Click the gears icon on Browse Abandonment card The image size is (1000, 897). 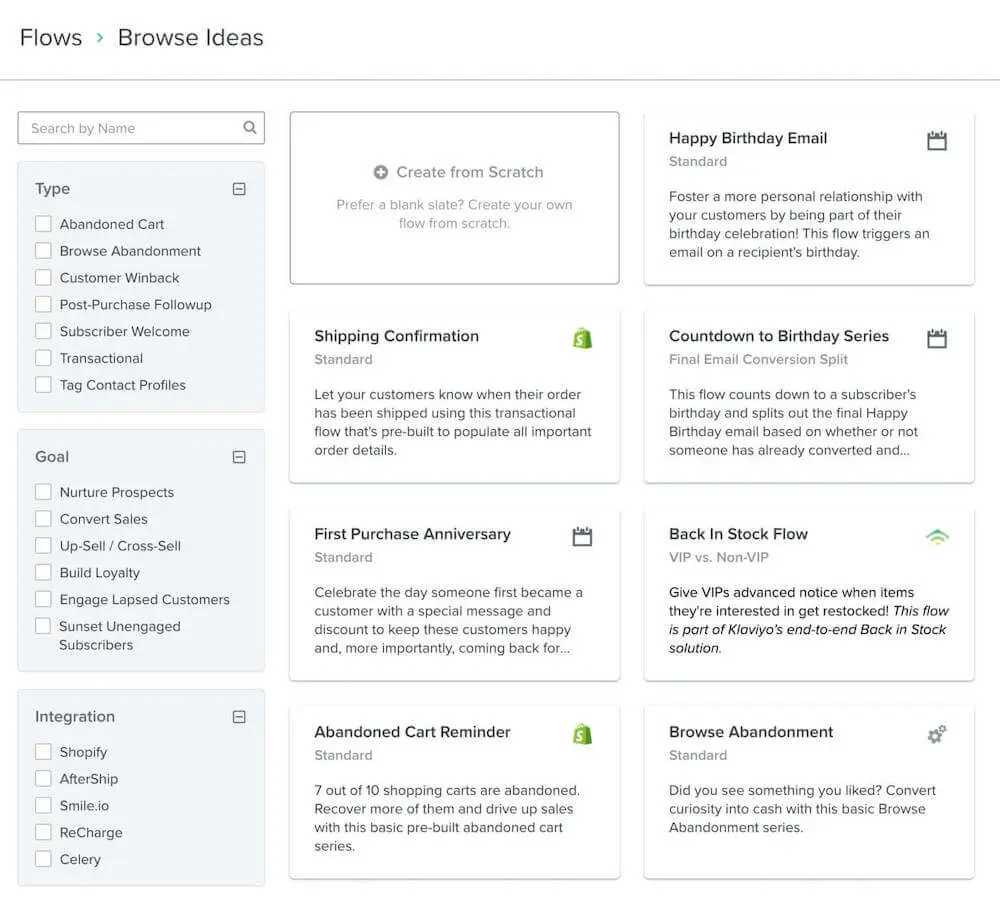(936, 735)
